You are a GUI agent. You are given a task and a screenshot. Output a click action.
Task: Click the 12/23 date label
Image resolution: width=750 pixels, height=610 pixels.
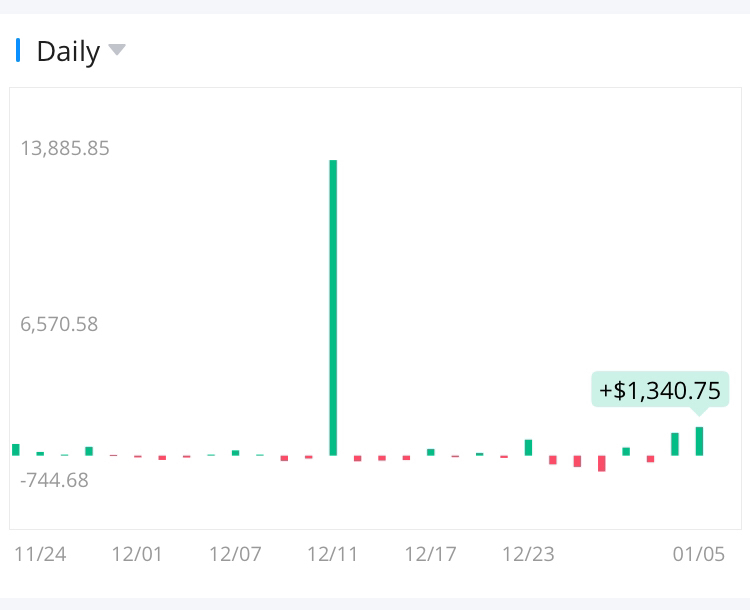click(x=528, y=554)
